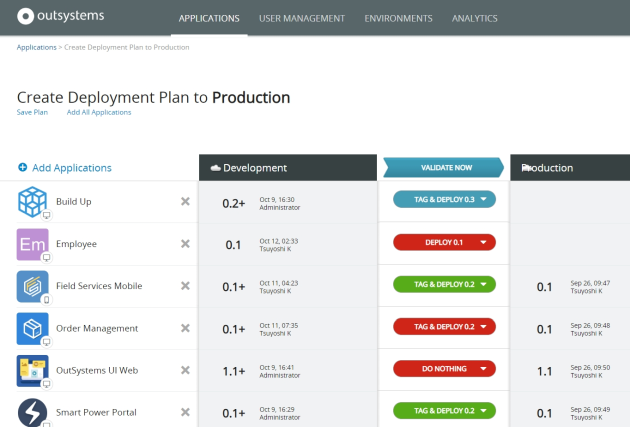Screen dimensions: 630x427
Task: Open the Order Management app icon
Action: 33,329
